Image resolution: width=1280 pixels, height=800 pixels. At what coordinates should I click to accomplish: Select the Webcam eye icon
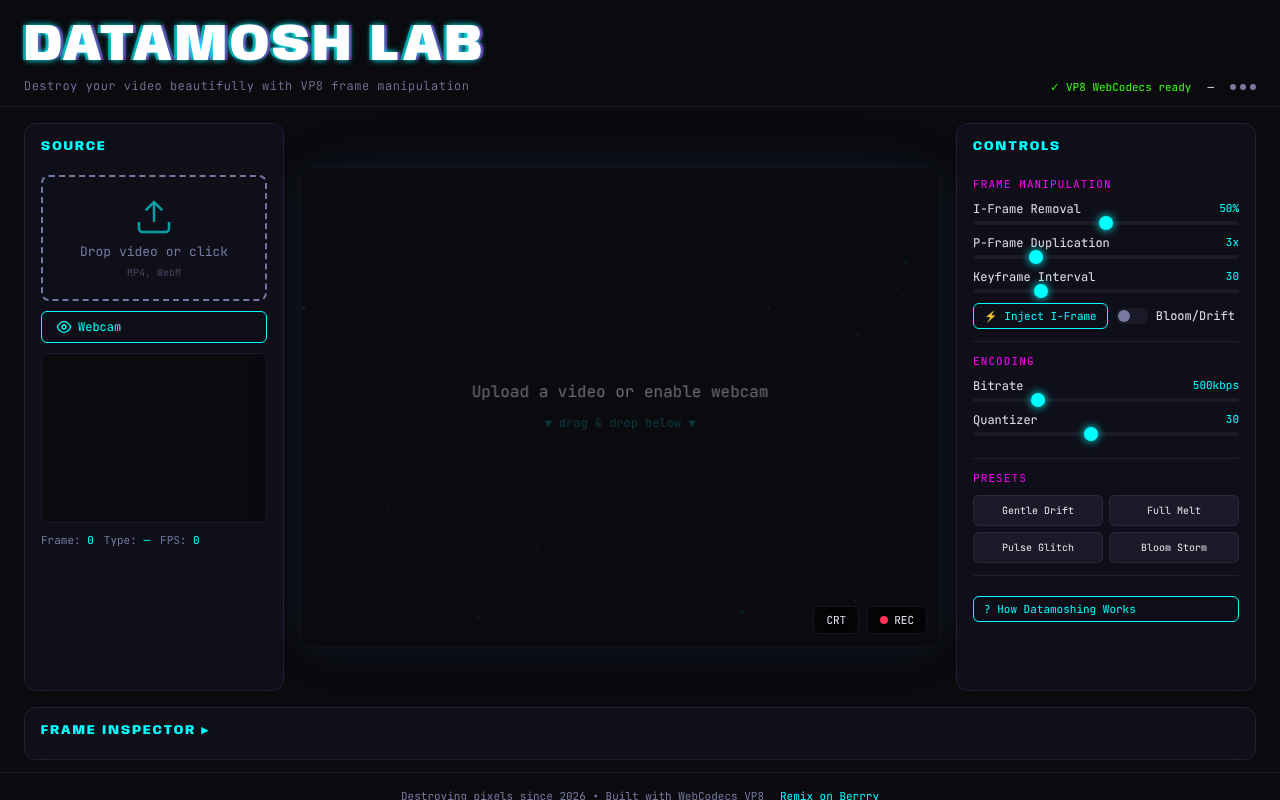point(64,327)
